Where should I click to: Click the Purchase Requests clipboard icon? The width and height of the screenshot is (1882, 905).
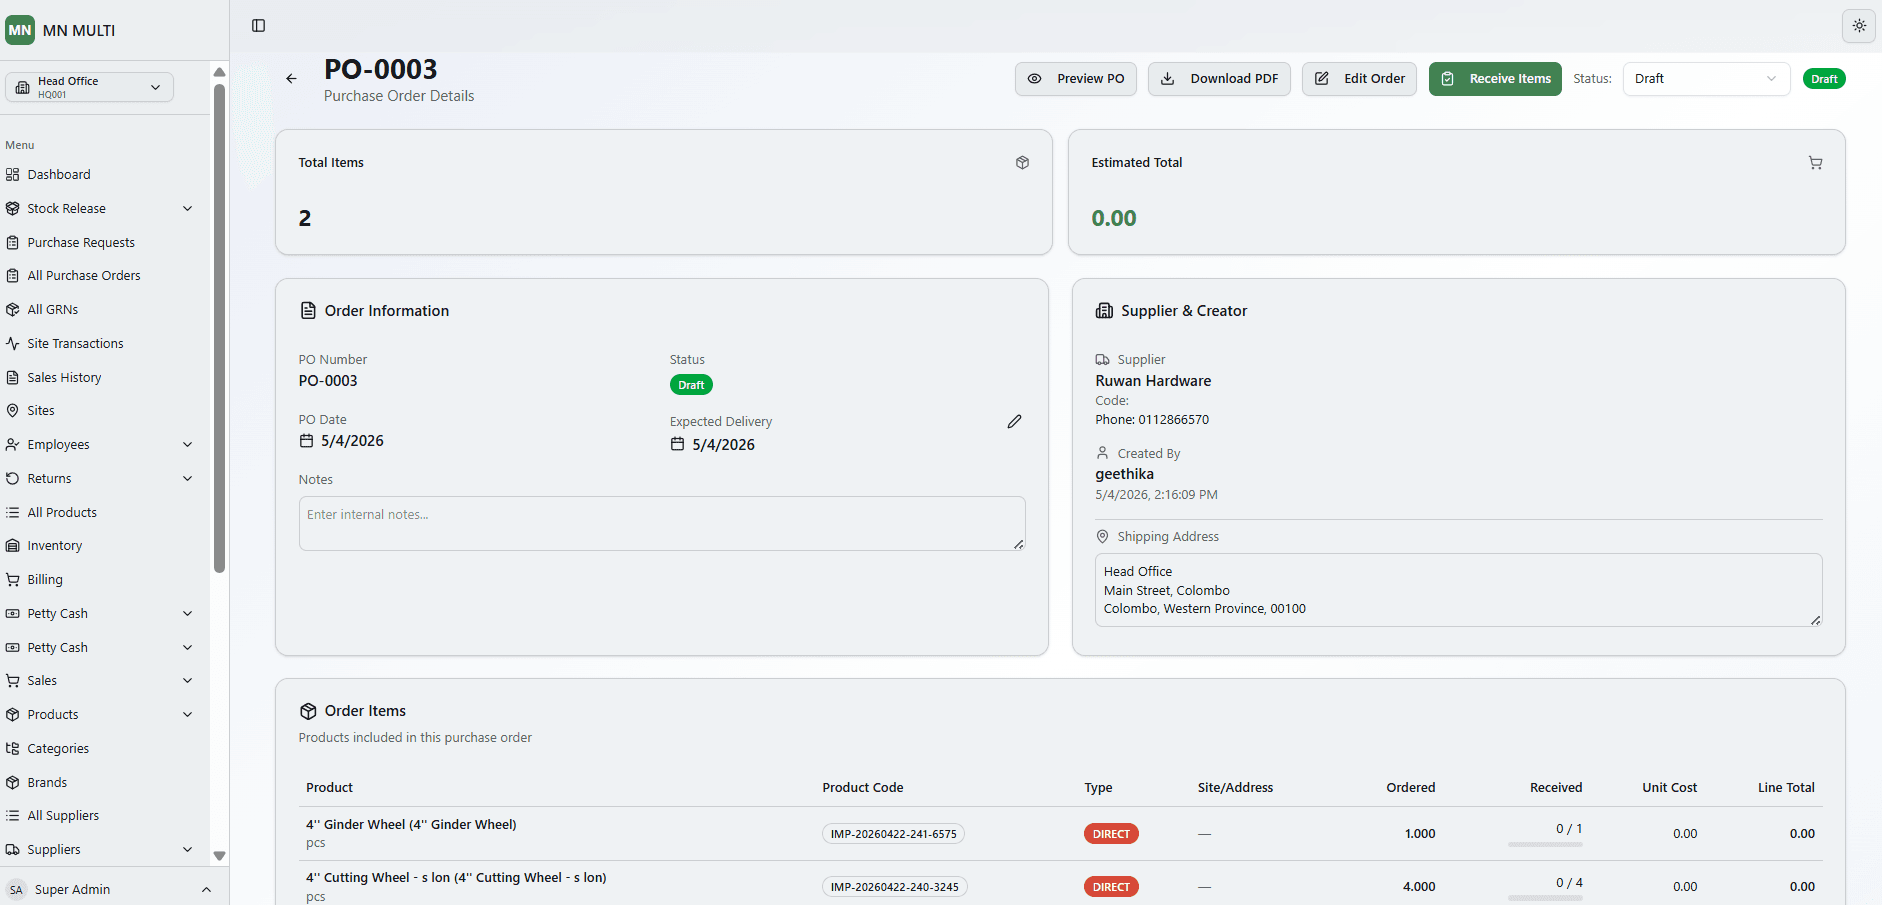point(13,243)
